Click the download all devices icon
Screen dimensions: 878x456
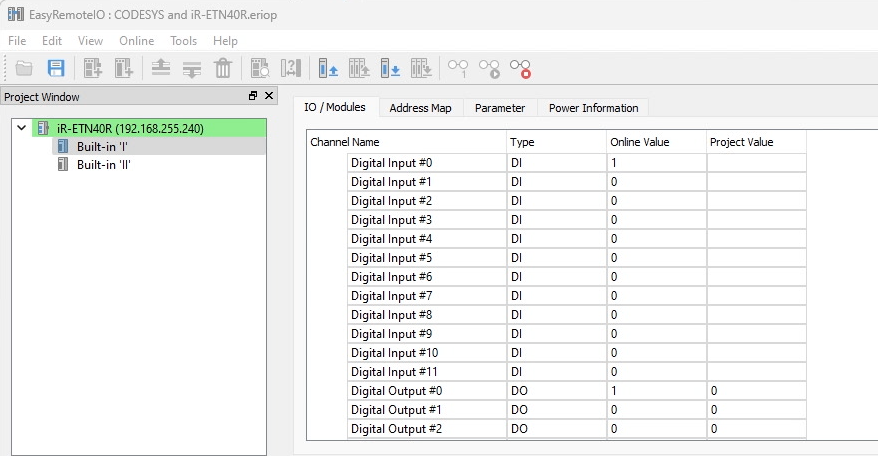(421, 68)
